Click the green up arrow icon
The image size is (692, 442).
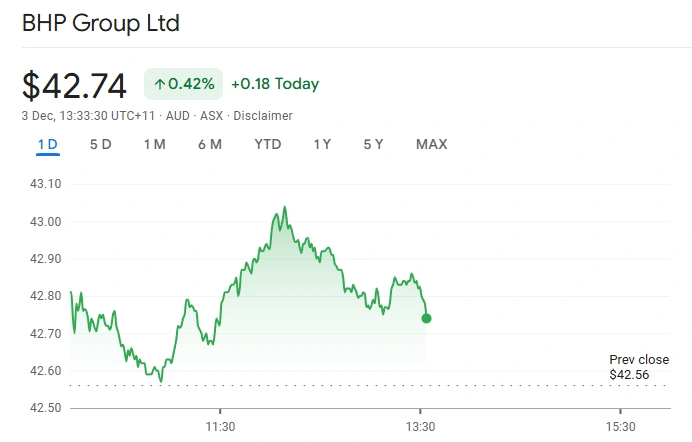coord(159,84)
